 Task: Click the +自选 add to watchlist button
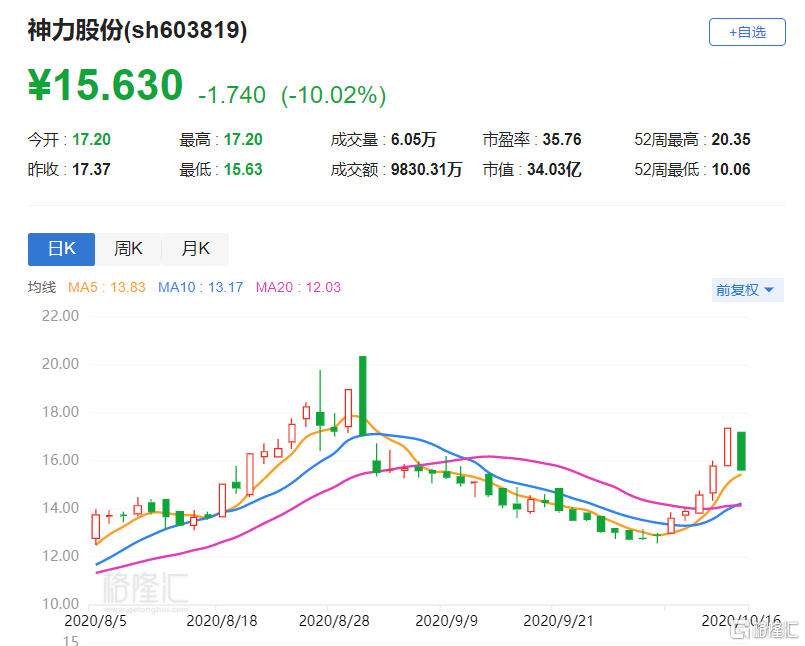pyautogui.click(x=746, y=32)
